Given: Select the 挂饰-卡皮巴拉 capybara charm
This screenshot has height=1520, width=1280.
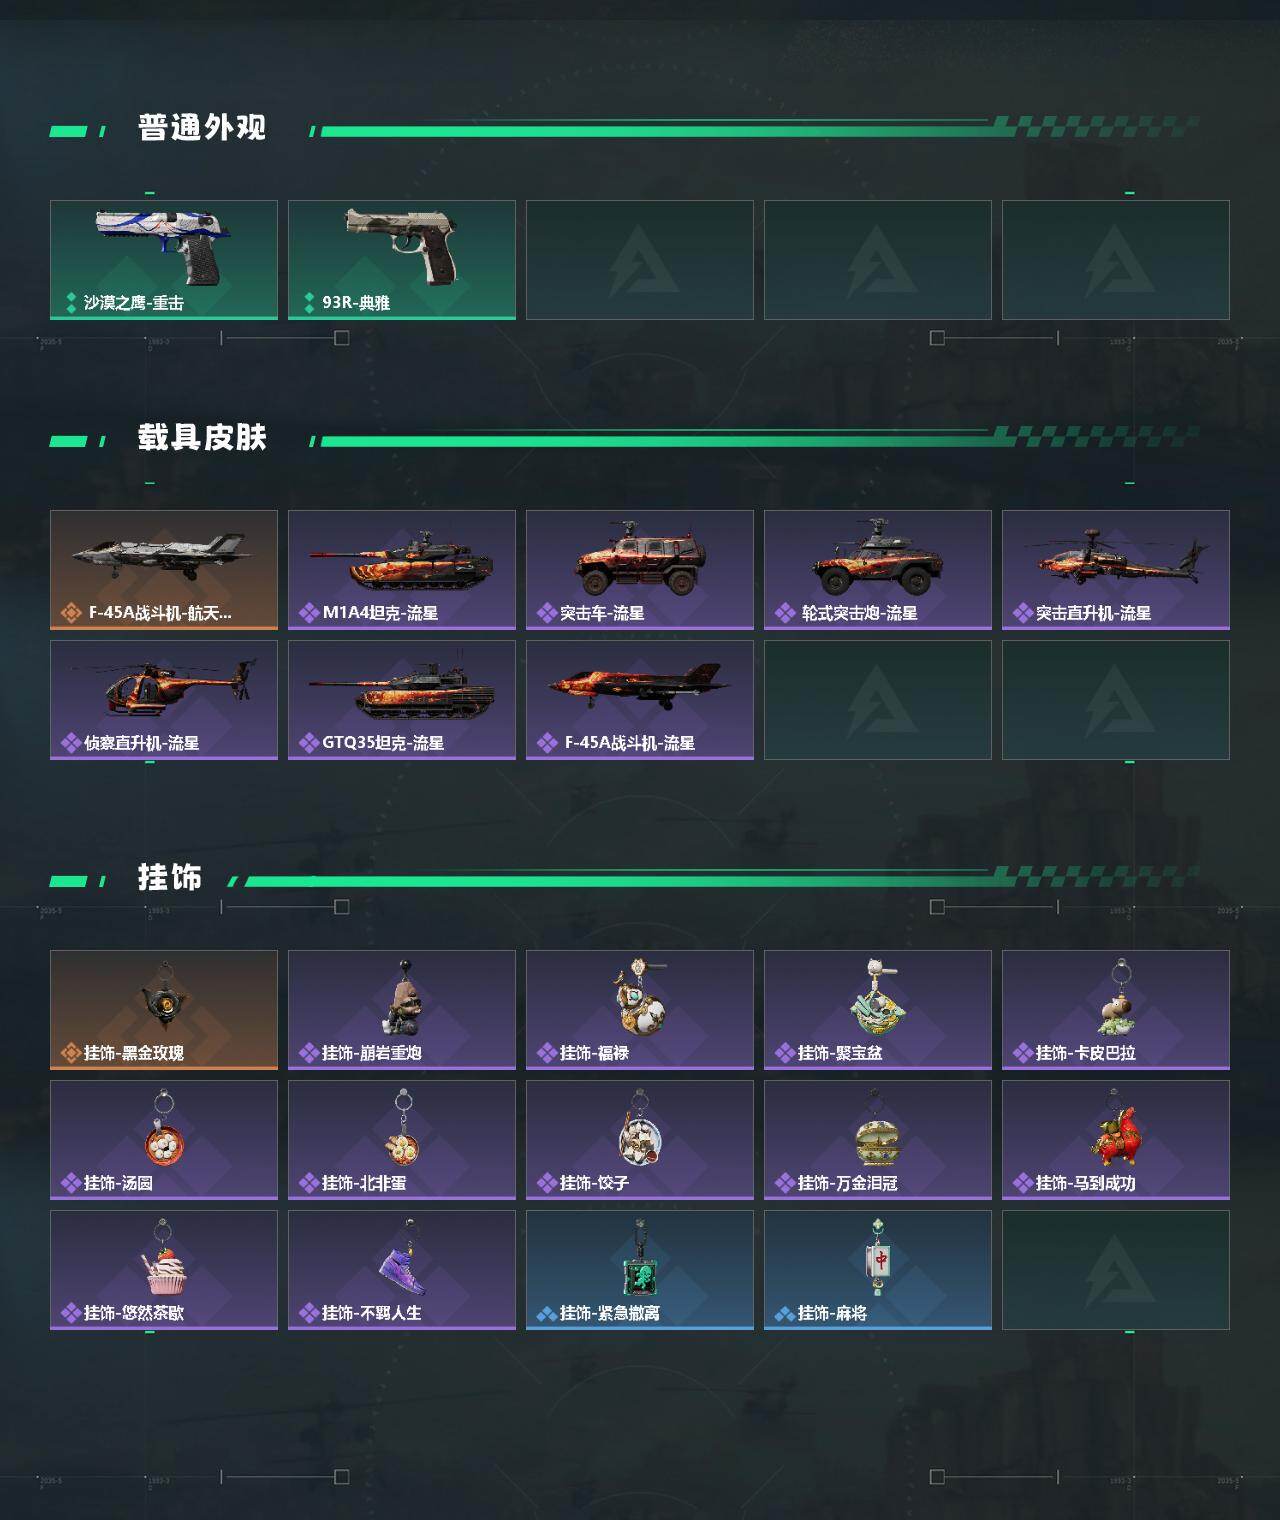Looking at the screenshot, I should click(1116, 1010).
